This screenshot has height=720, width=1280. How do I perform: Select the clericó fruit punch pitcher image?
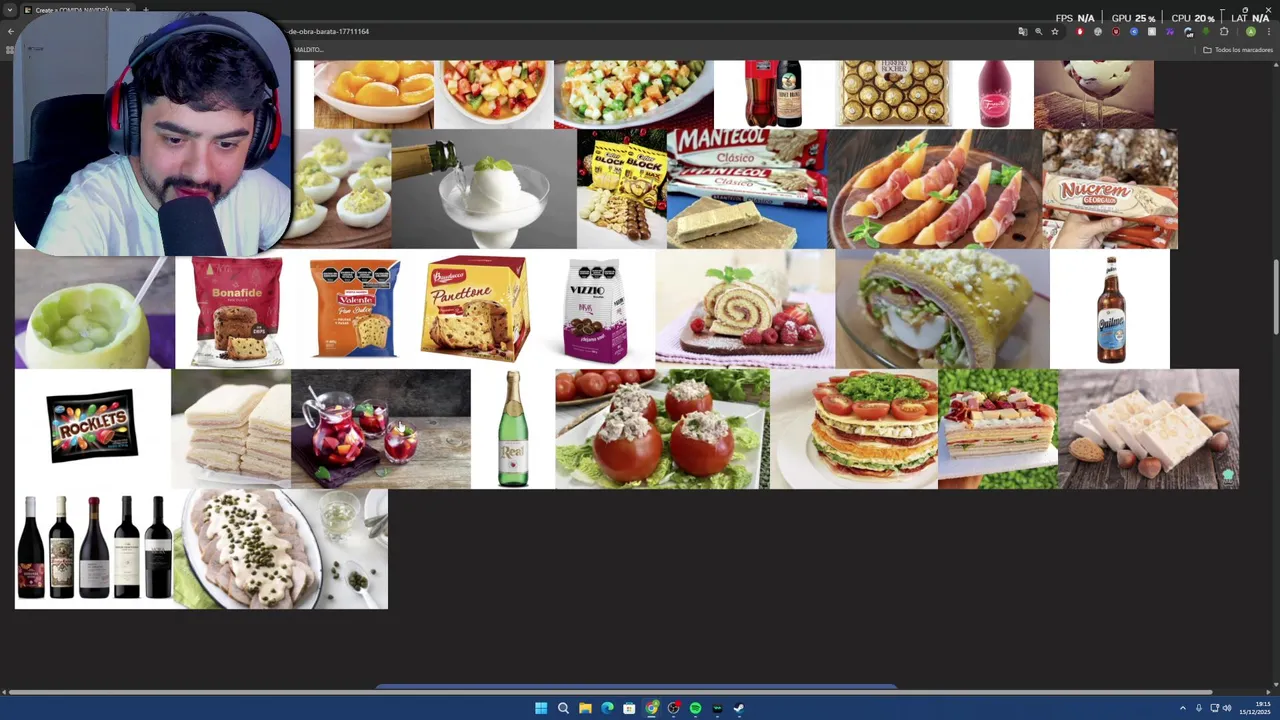(381, 429)
